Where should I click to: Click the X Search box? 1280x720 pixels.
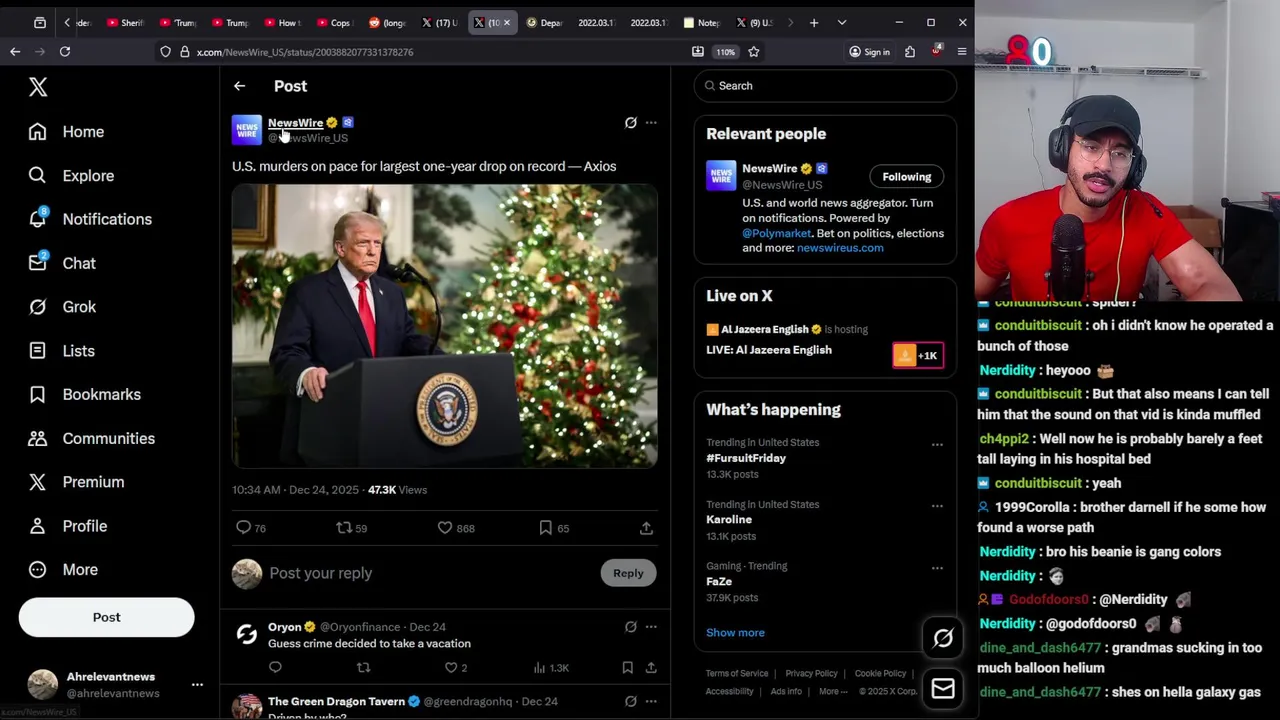[825, 86]
